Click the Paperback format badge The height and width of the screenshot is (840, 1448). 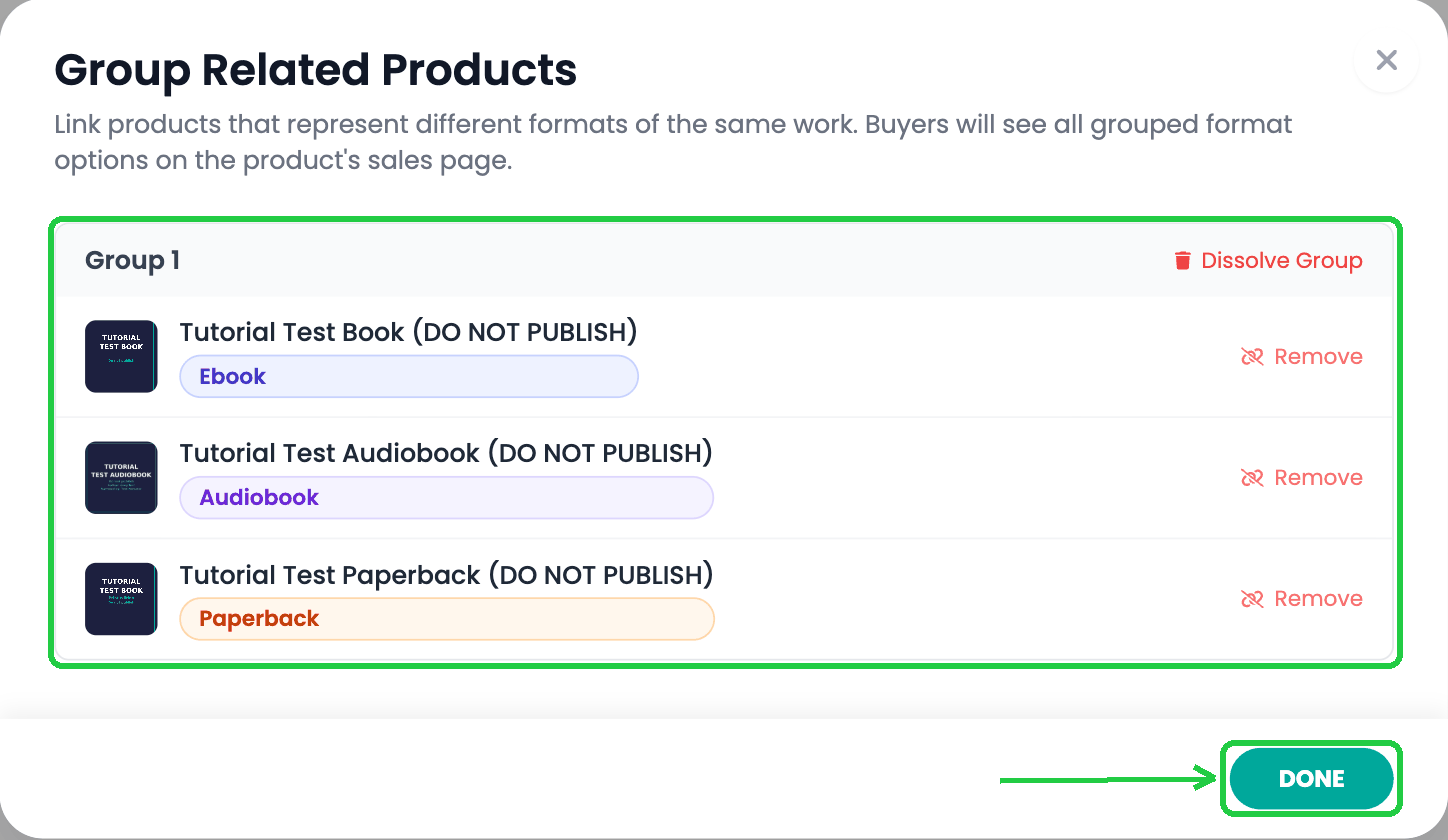(x=447, y=619)
